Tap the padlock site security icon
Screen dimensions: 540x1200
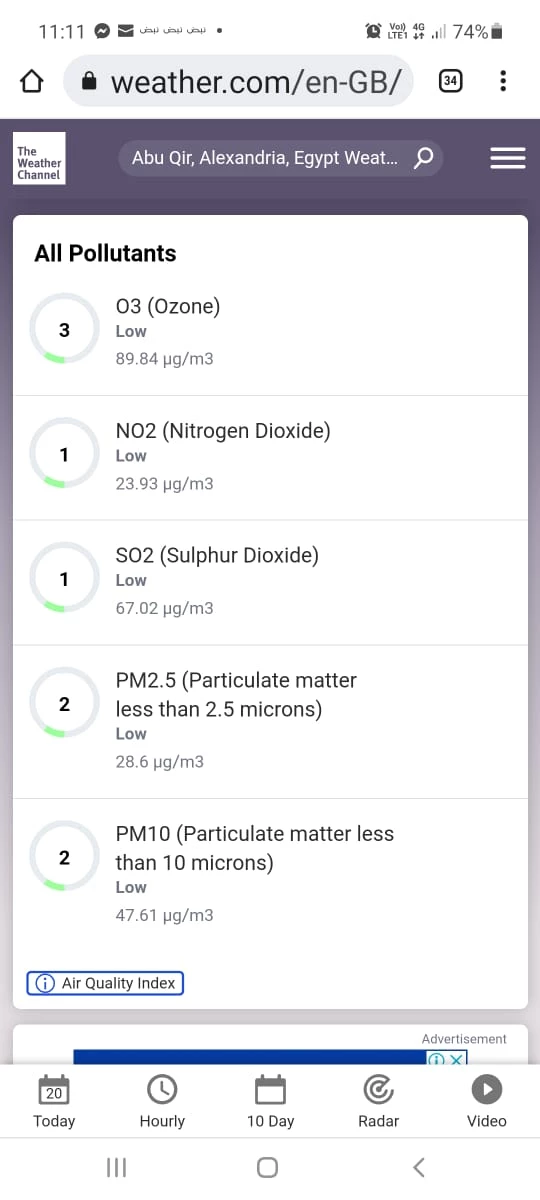(x=90, y=82)
